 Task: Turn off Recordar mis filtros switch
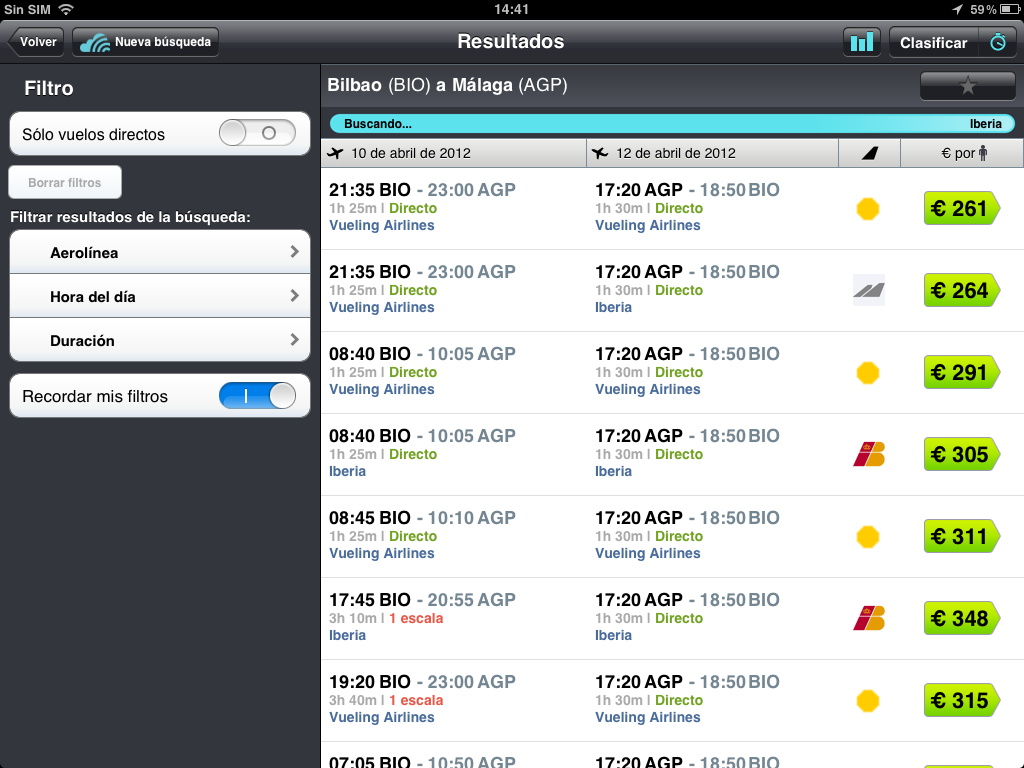click(257, 396)
